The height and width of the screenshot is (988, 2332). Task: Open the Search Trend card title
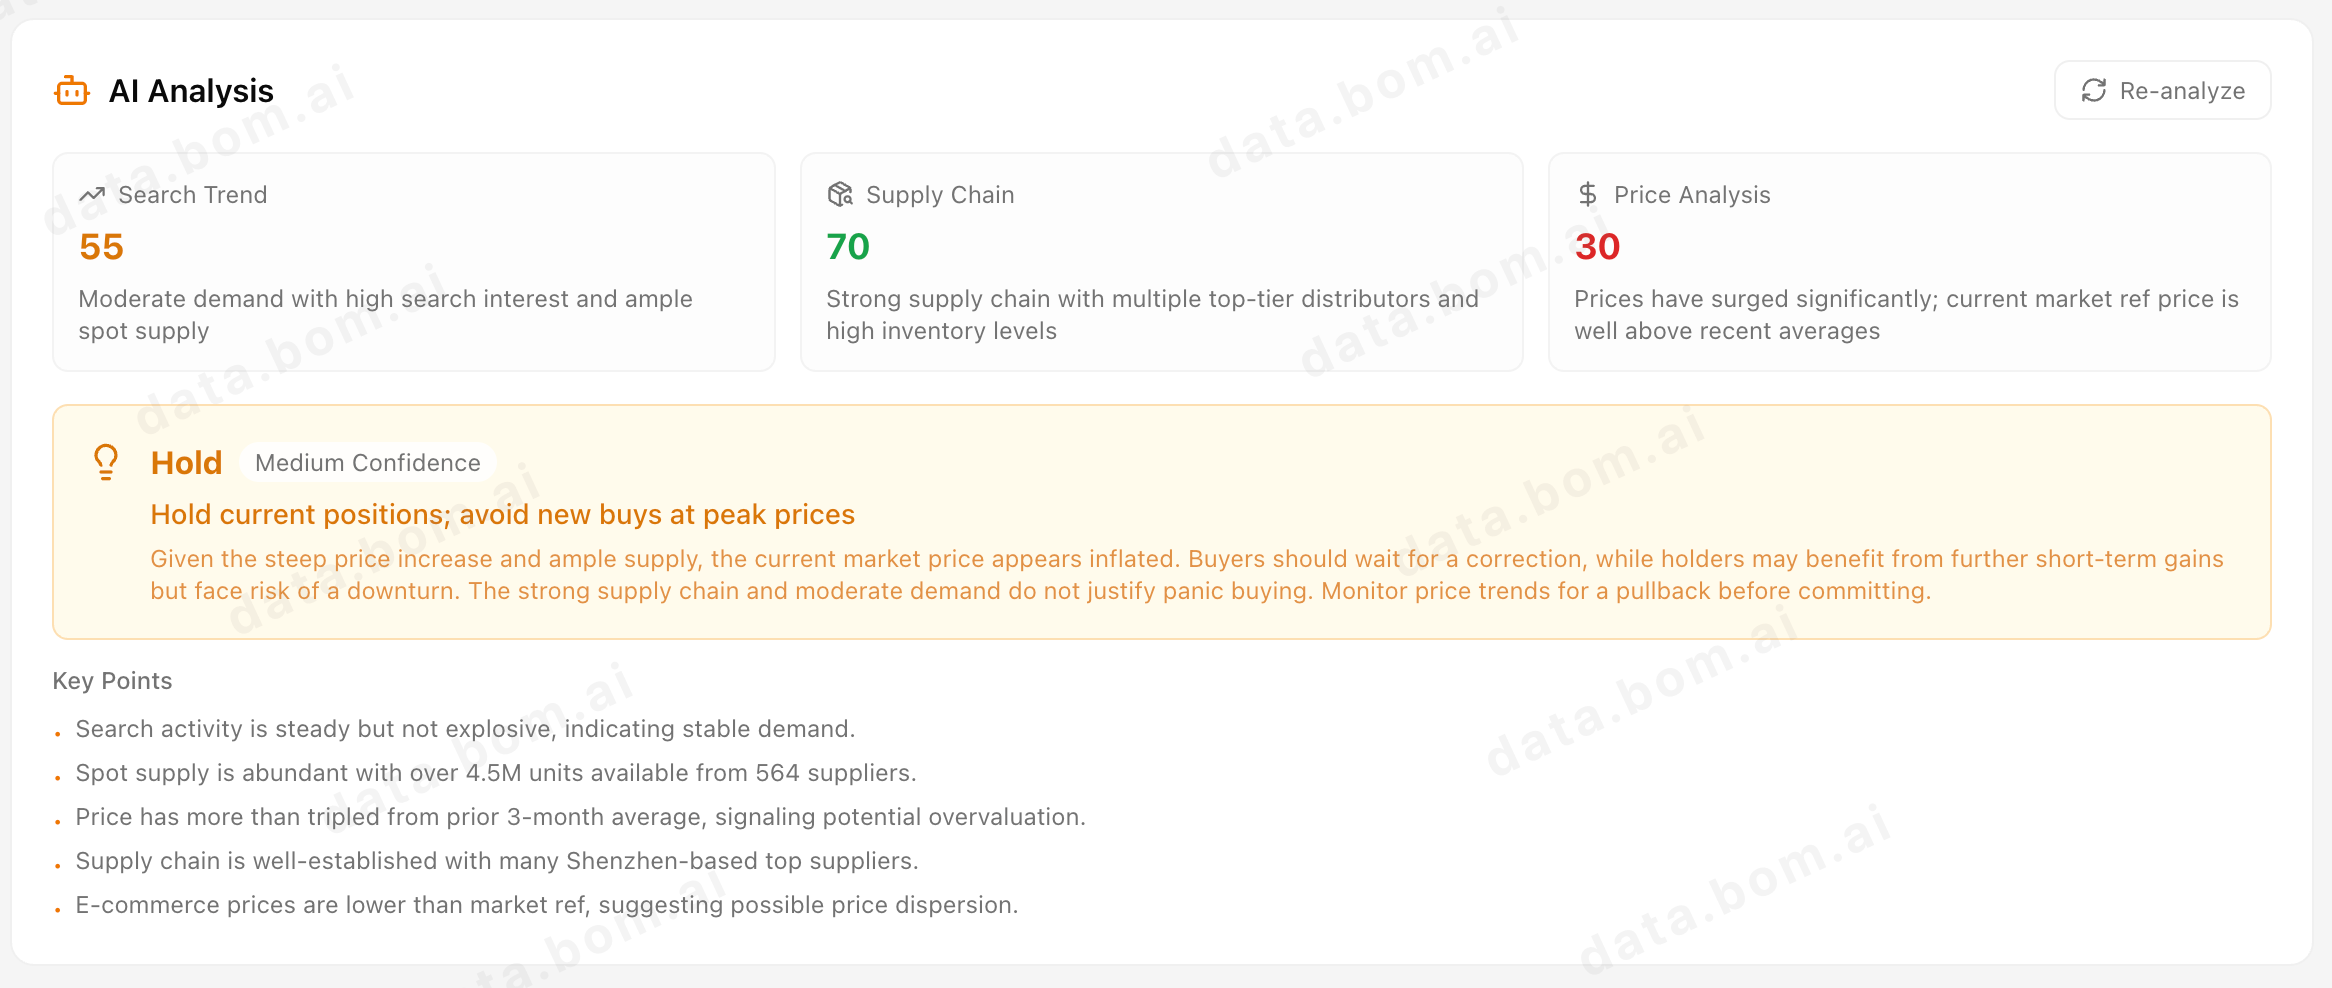tap(193, 195)
